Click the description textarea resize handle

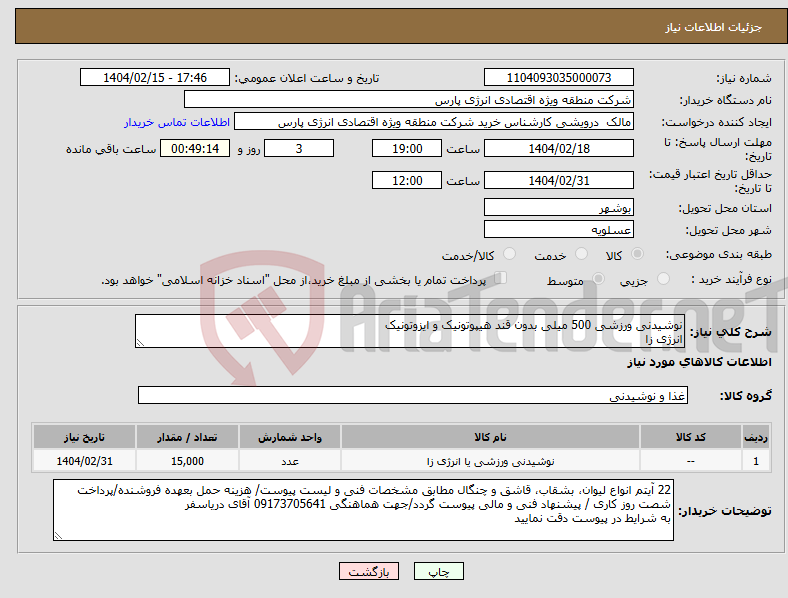coord(140,343)
